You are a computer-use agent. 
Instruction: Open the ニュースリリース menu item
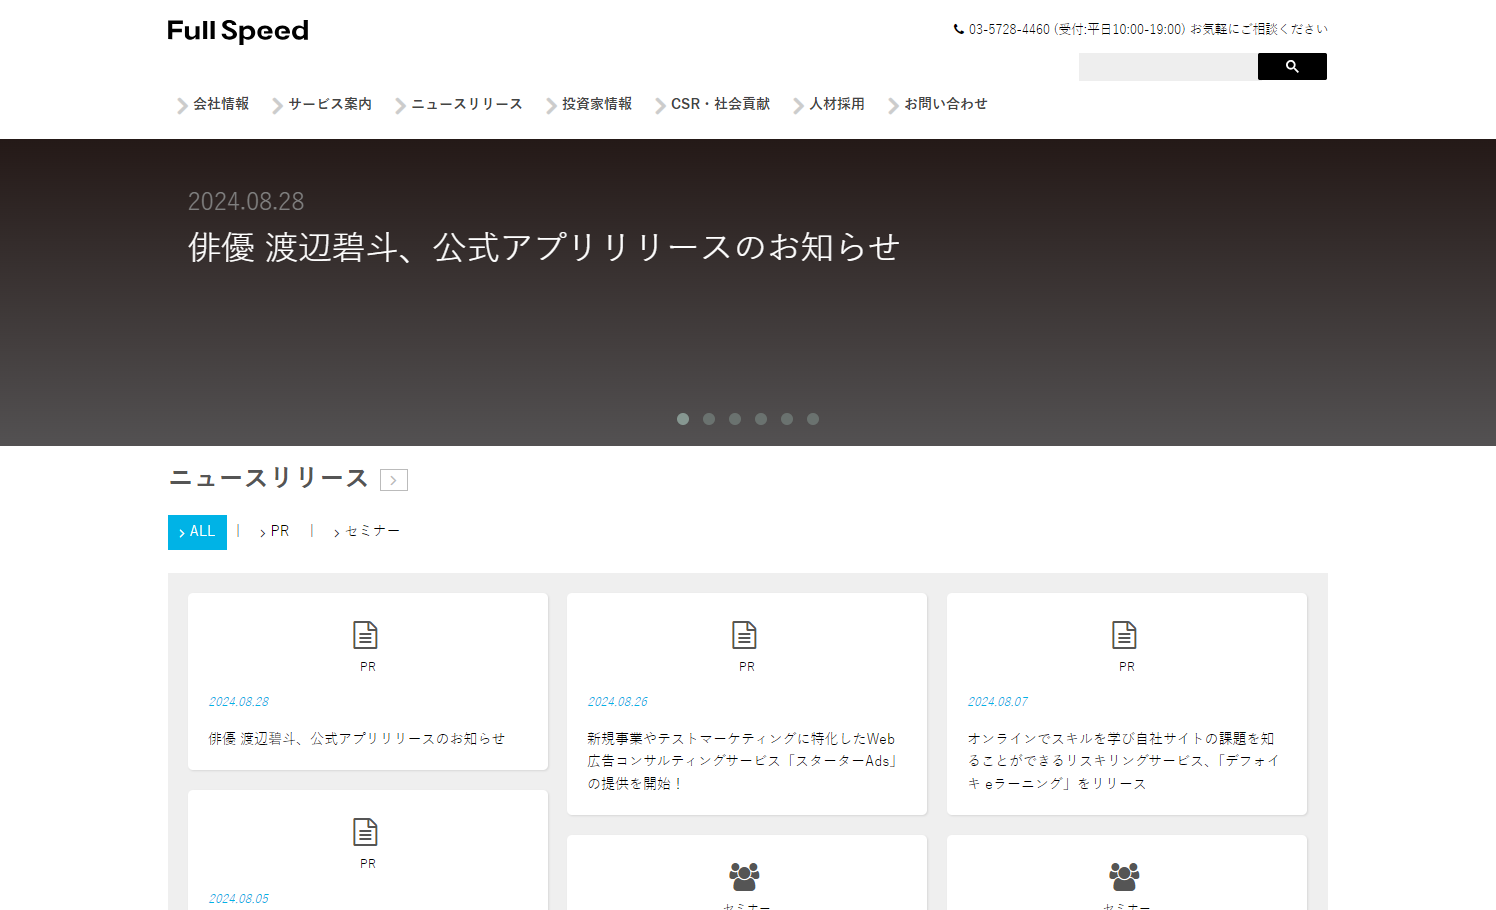point(467,104)
